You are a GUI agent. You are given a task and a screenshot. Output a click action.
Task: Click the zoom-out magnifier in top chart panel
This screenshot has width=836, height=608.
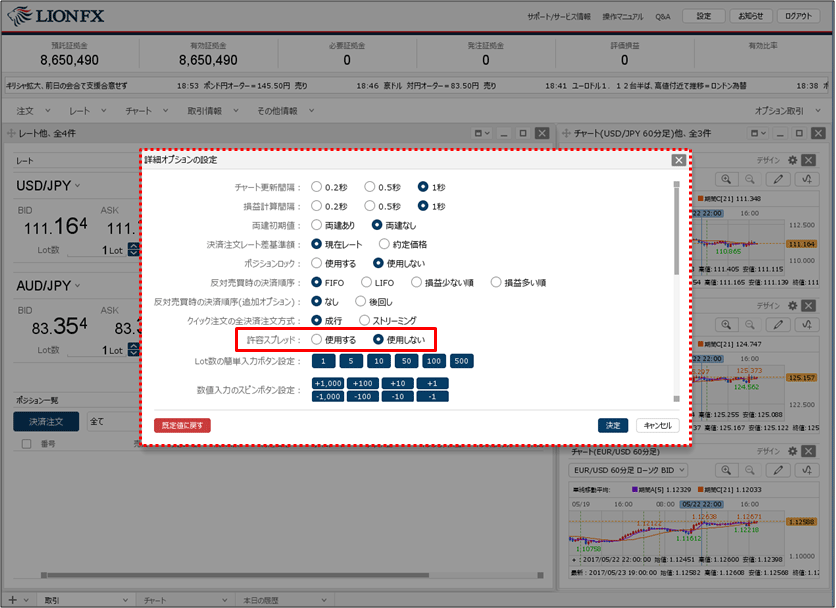[750, 179]
